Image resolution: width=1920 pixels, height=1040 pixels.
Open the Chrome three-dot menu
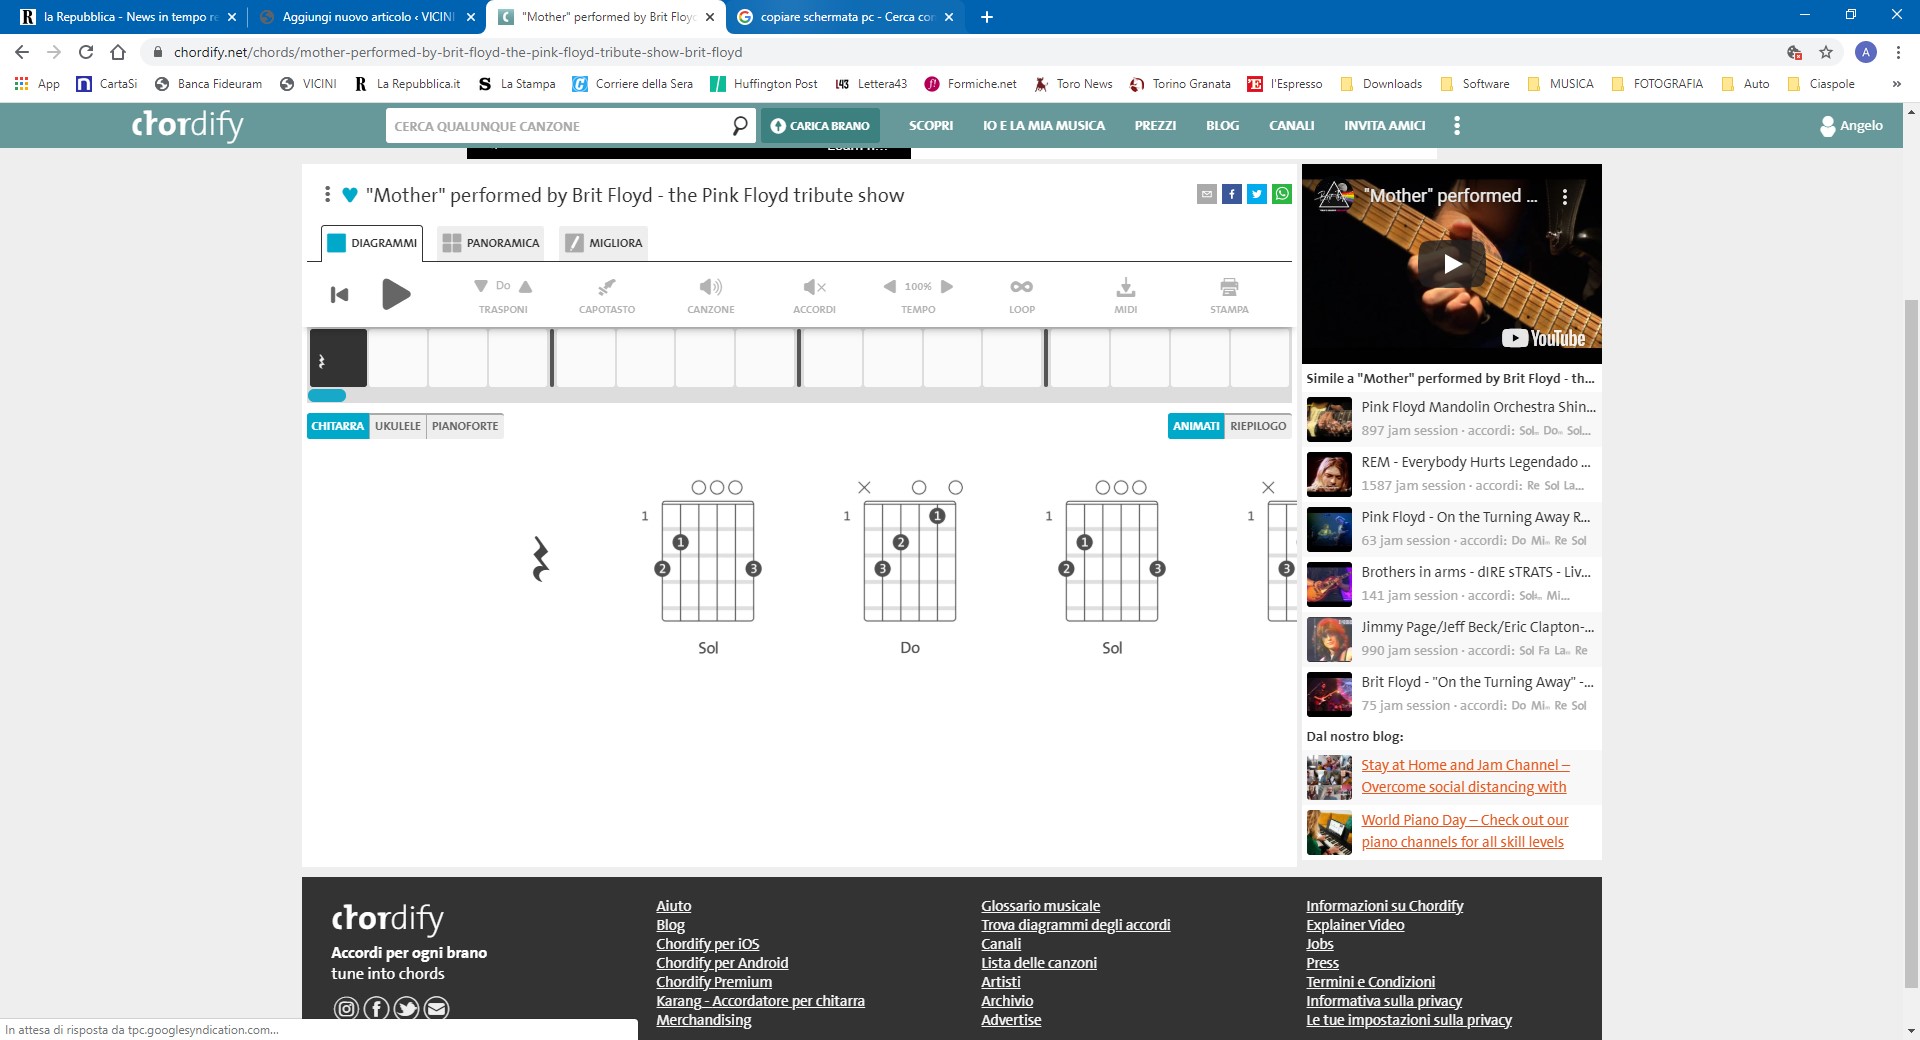[1898, 52]
